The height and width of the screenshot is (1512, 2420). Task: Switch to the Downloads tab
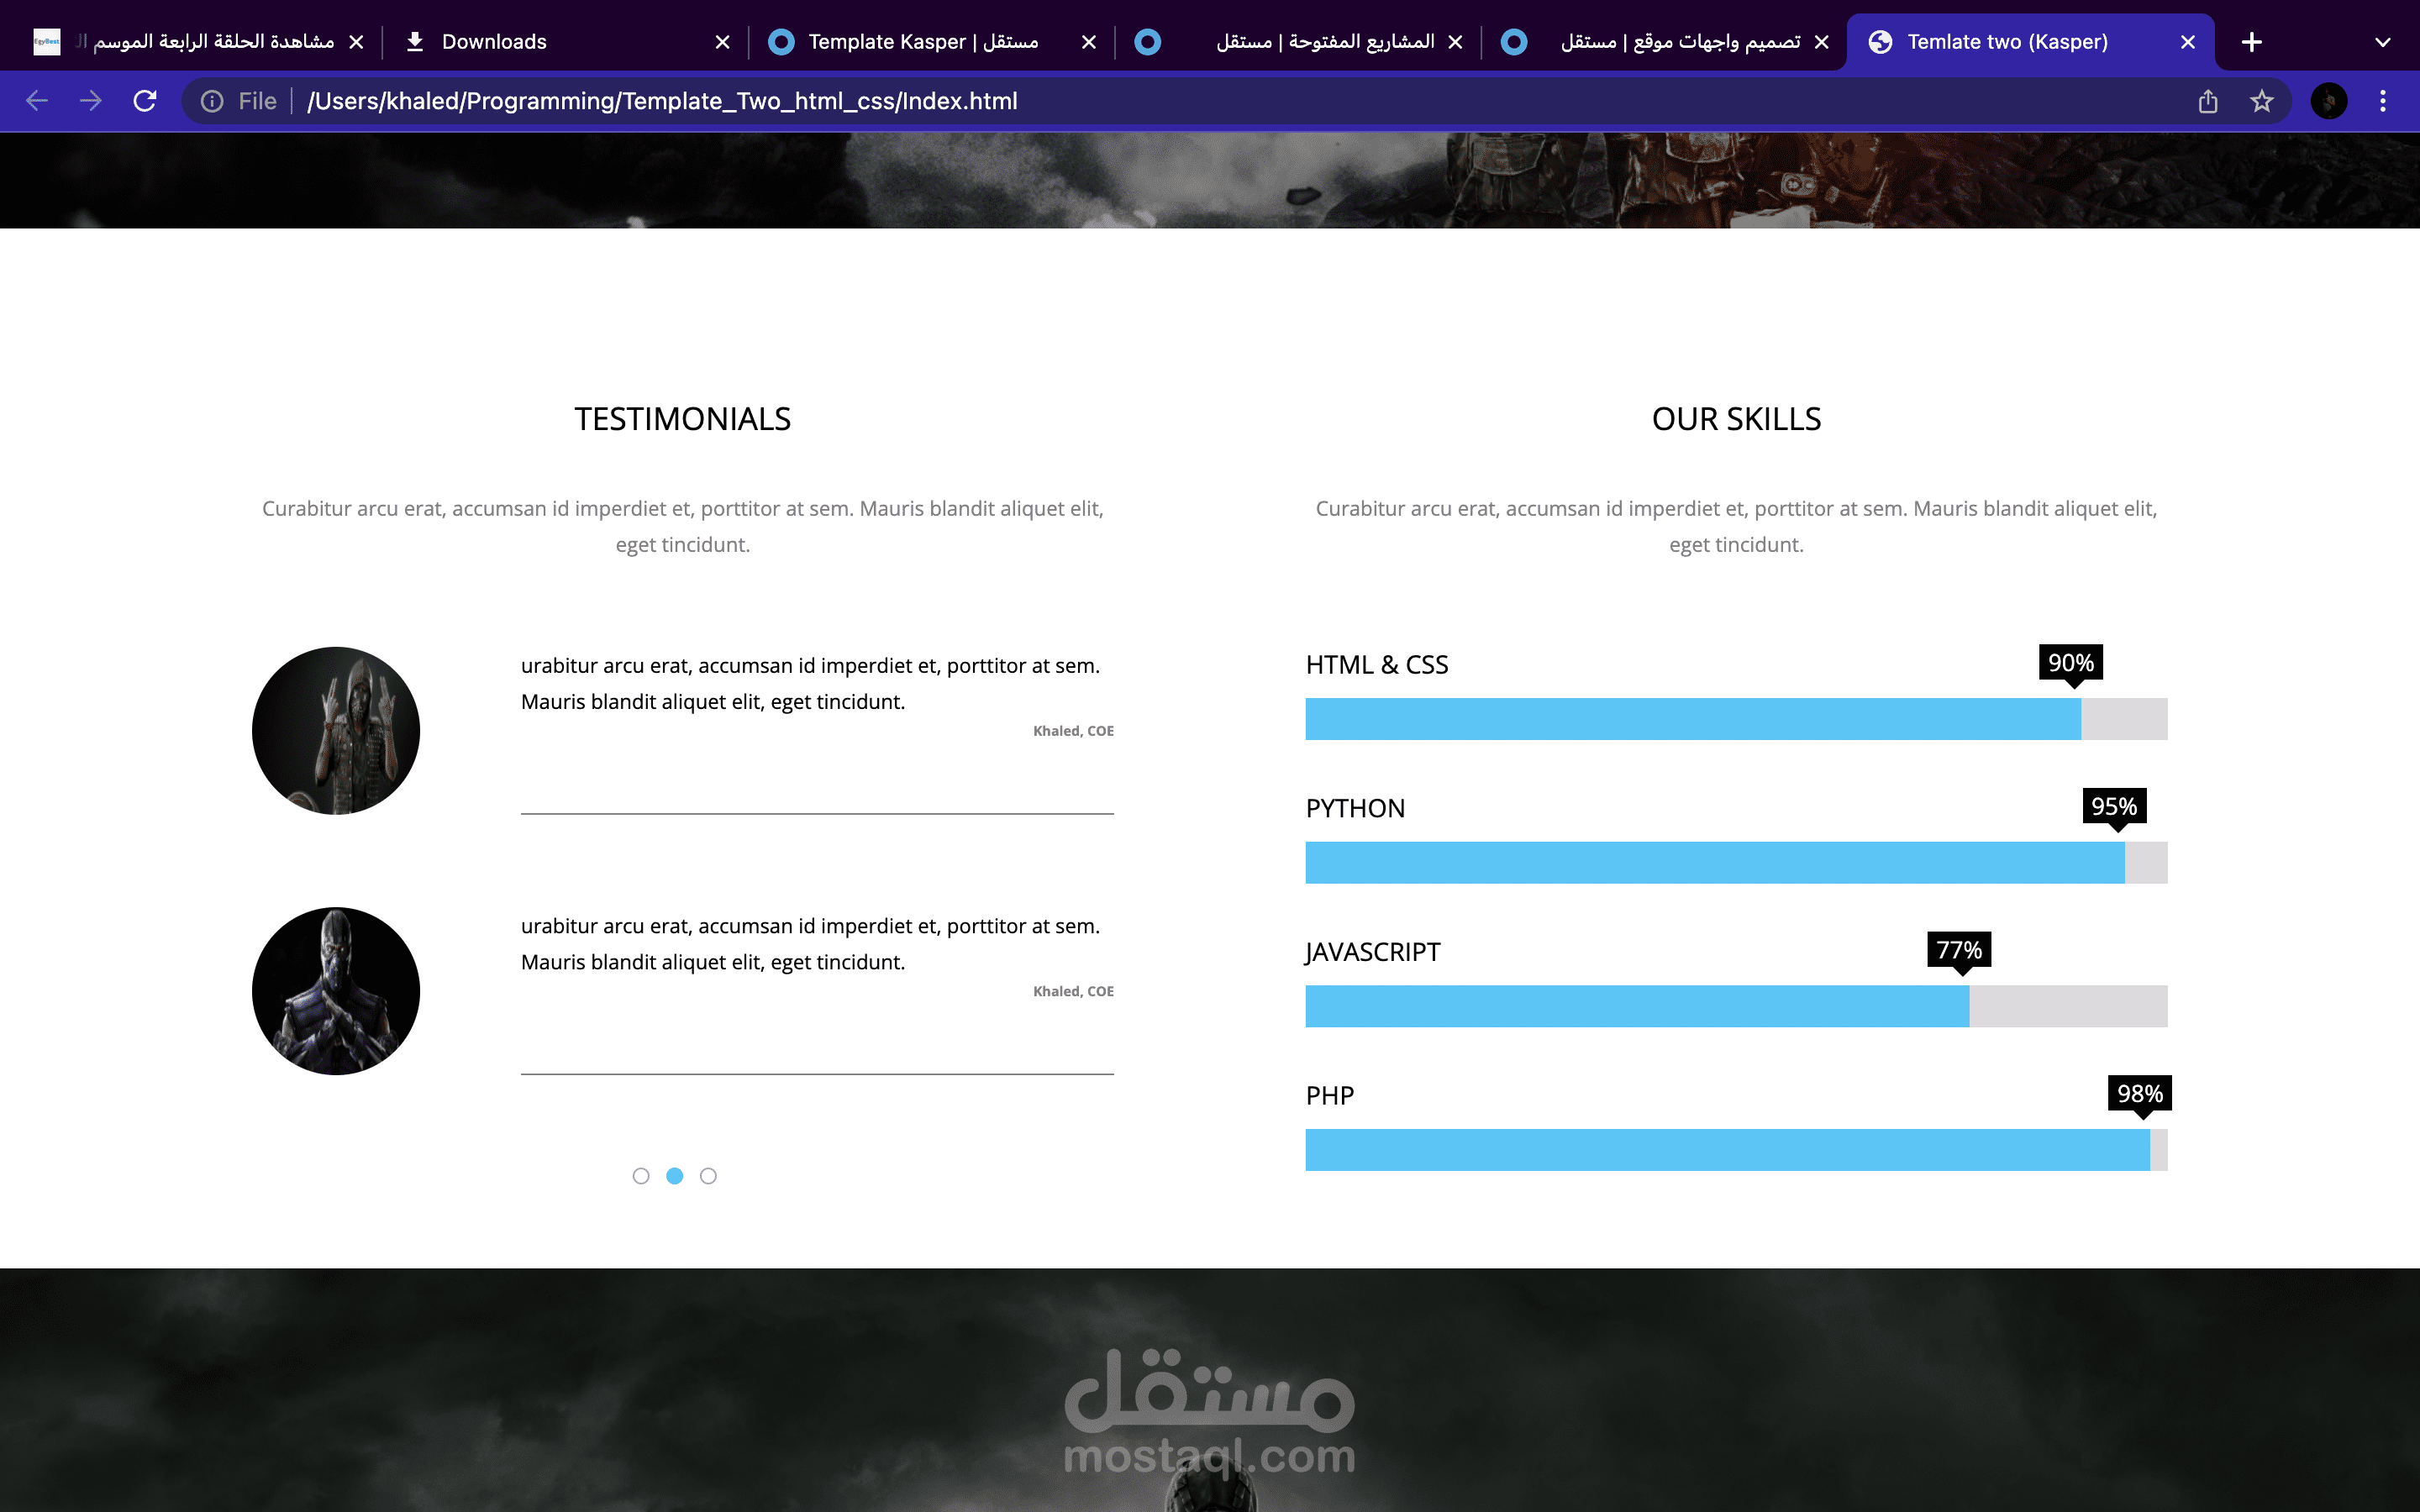coord(494,42)
